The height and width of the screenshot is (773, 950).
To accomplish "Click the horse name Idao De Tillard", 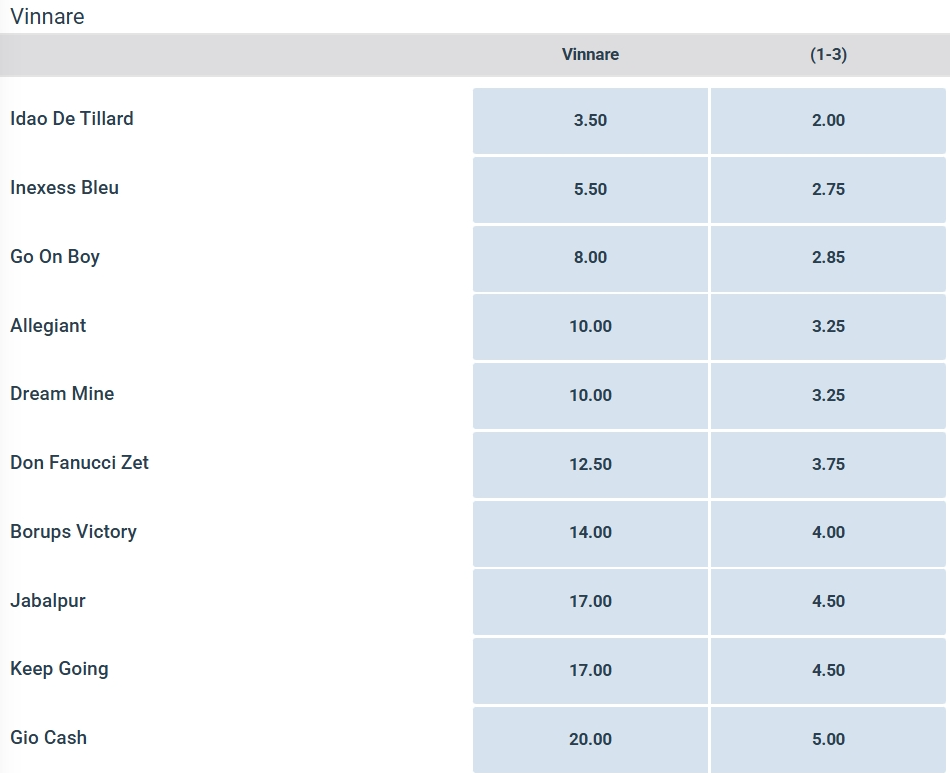I will (x=71, y=119).
